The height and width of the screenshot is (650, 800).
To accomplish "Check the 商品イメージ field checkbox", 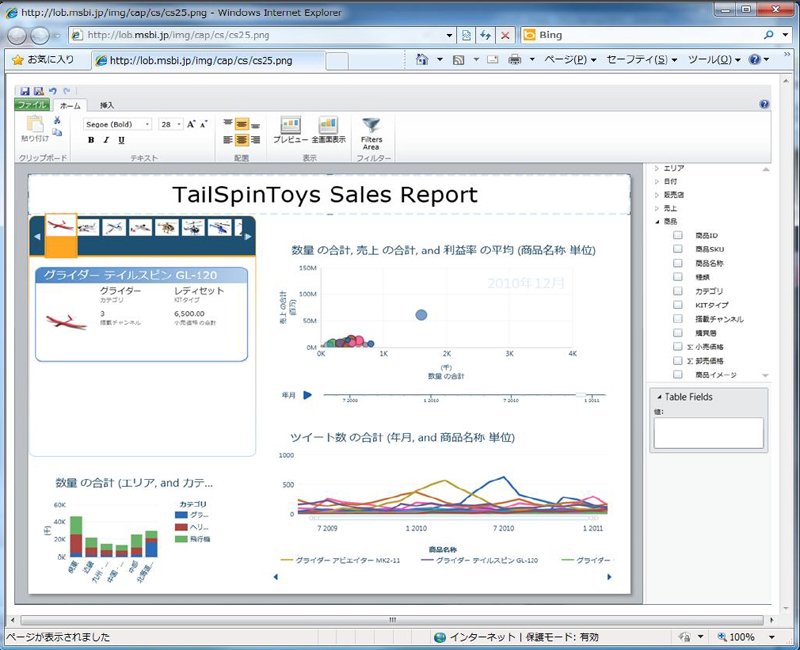I will tap(678, 374).
